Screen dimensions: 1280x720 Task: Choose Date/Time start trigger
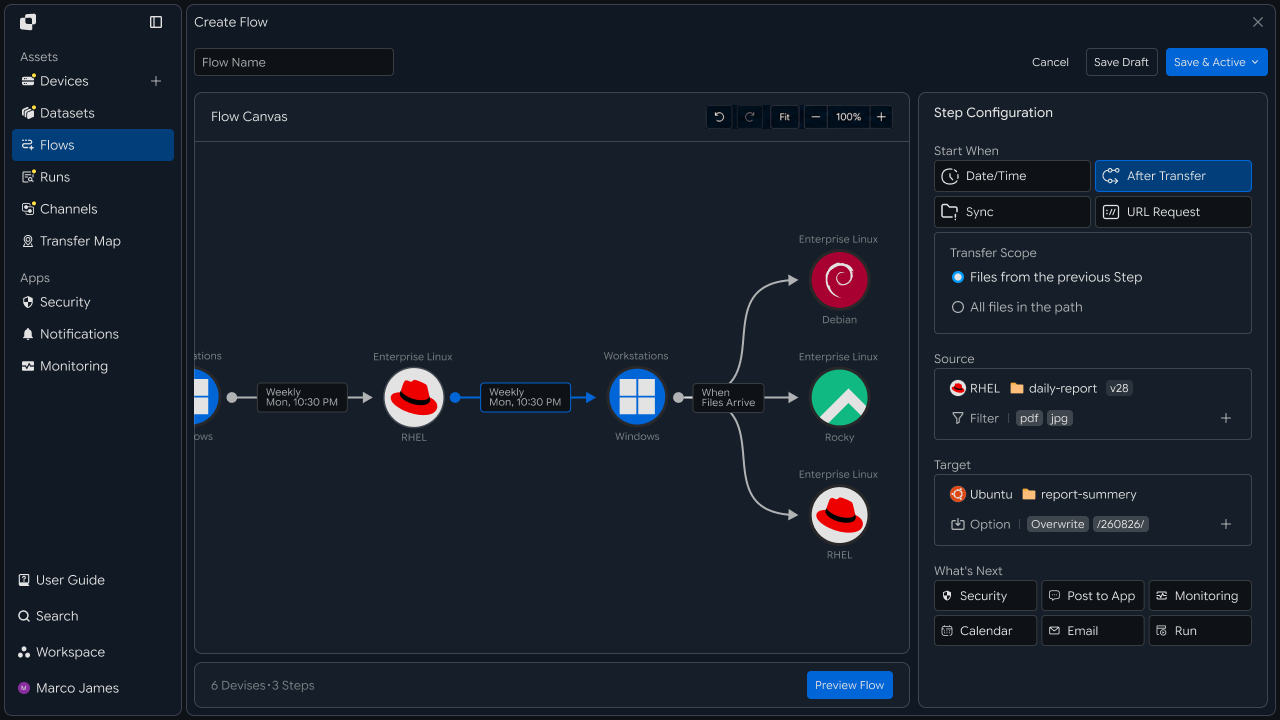[1012, 176]
